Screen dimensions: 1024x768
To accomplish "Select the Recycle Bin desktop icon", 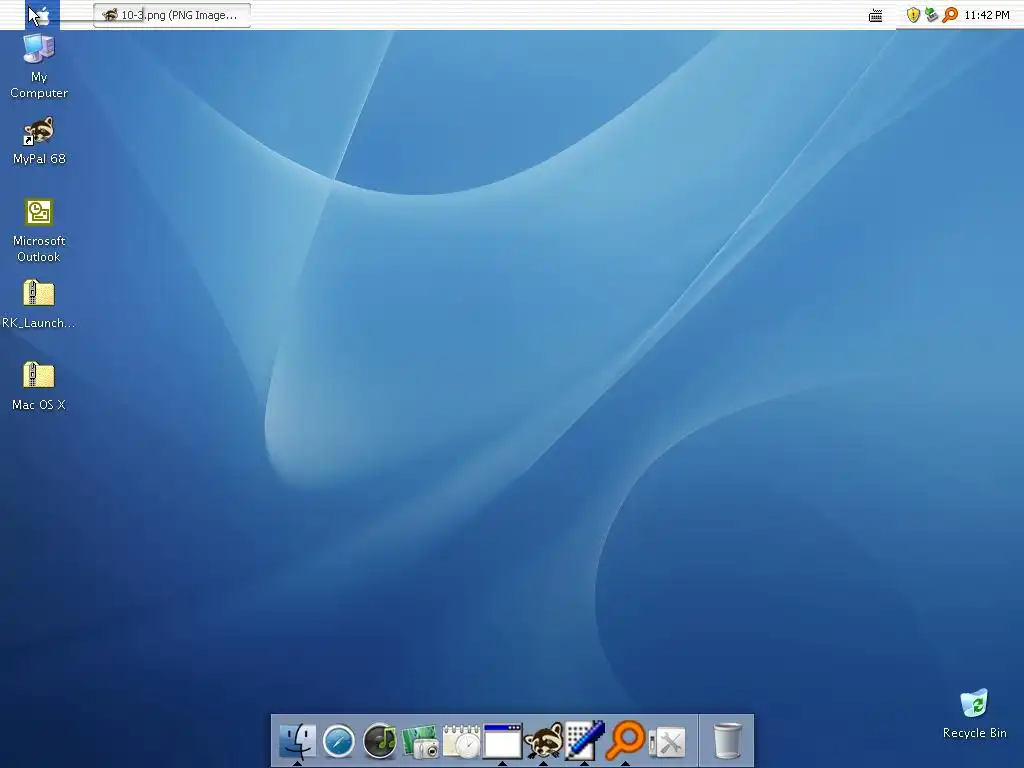I will tap(974, 713).
